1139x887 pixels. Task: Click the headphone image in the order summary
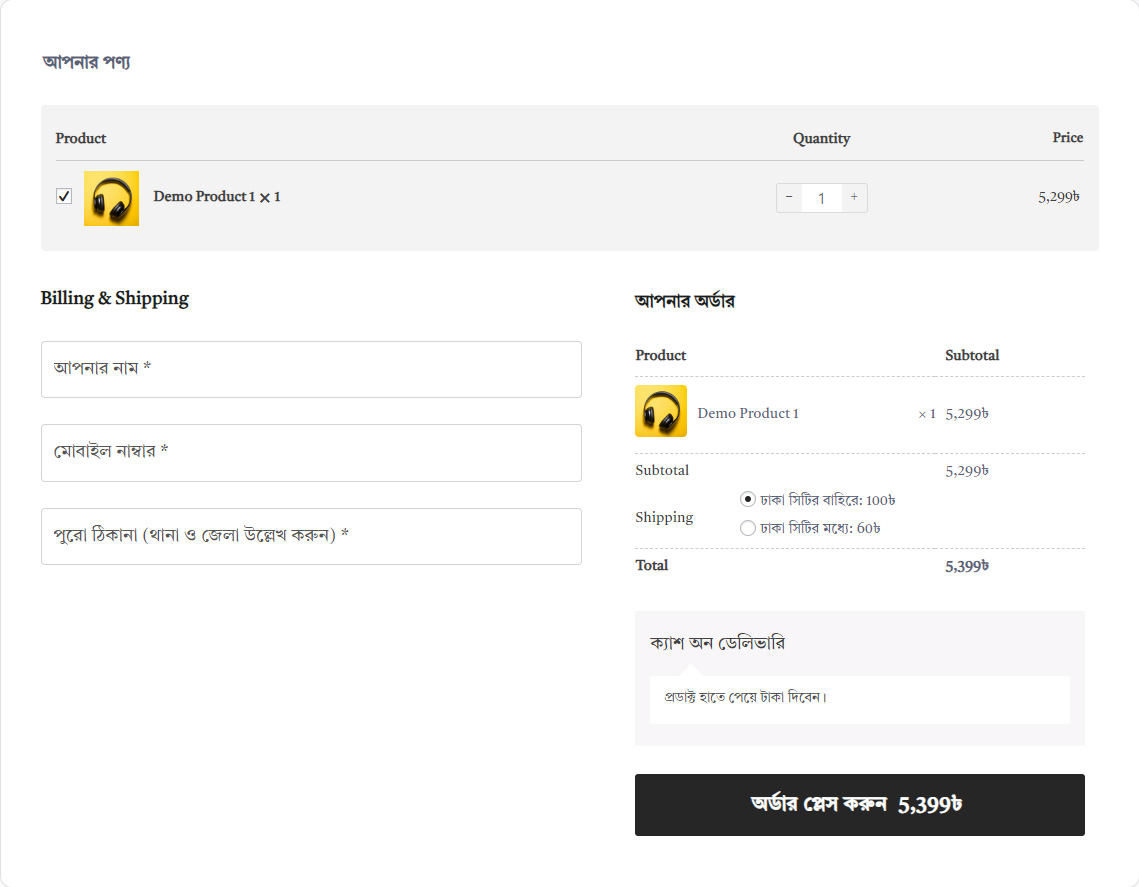(661, 411)
